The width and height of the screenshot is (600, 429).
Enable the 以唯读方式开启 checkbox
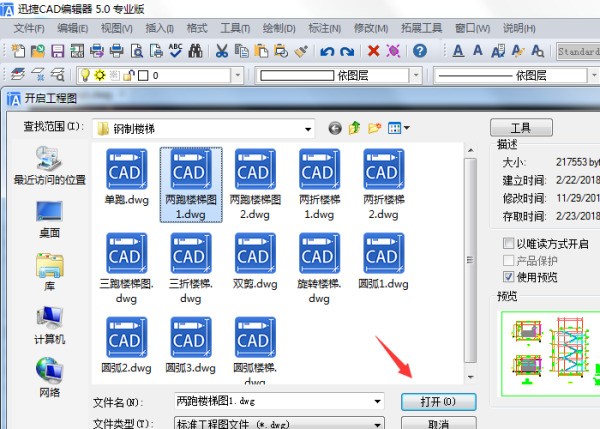[x=508, y=243]
